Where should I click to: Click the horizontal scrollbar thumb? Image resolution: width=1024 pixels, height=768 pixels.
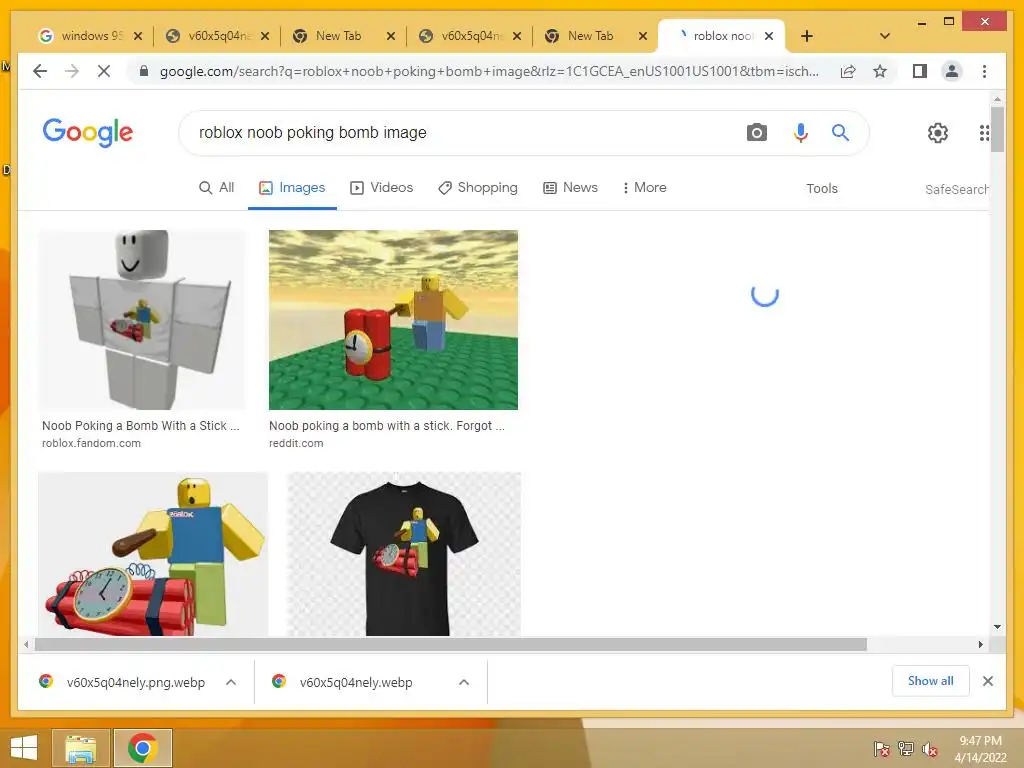tap(451, 645)
